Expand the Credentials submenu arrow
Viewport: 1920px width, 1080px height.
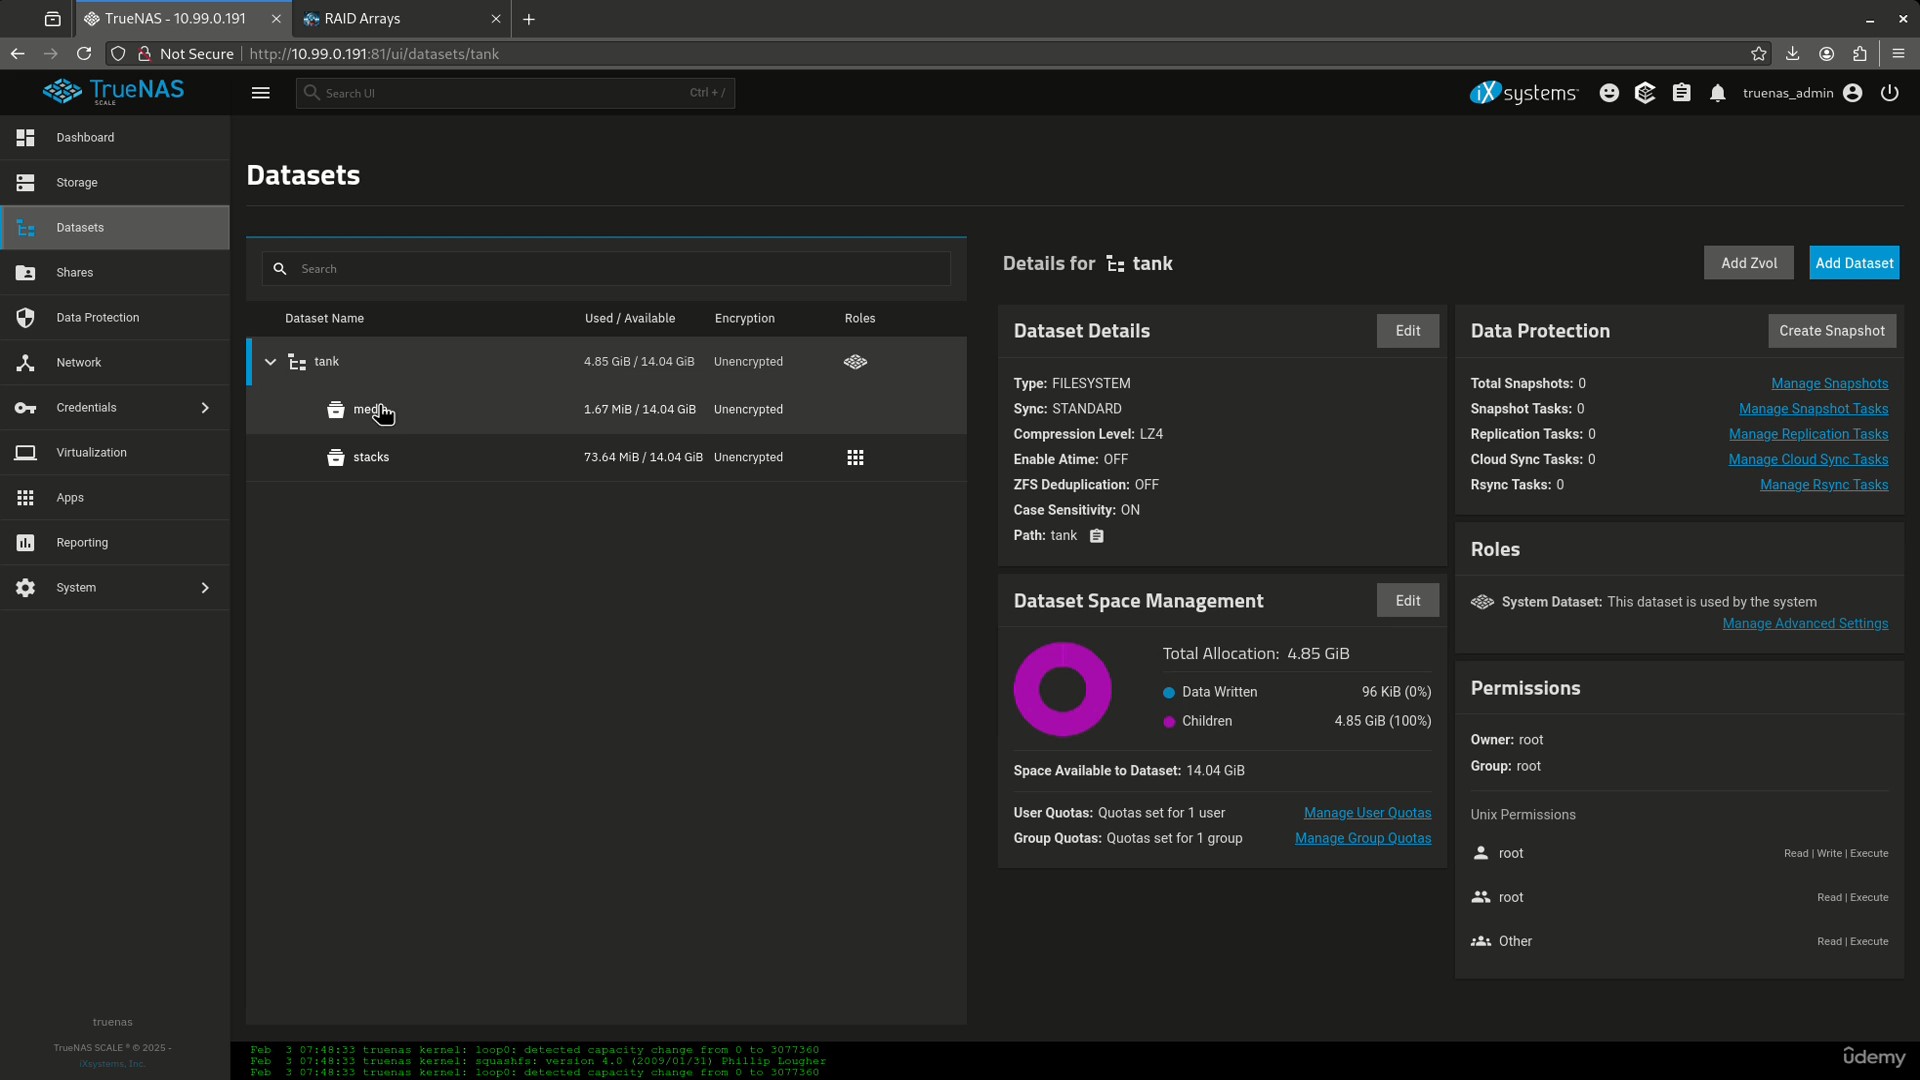tap(205, 407)
